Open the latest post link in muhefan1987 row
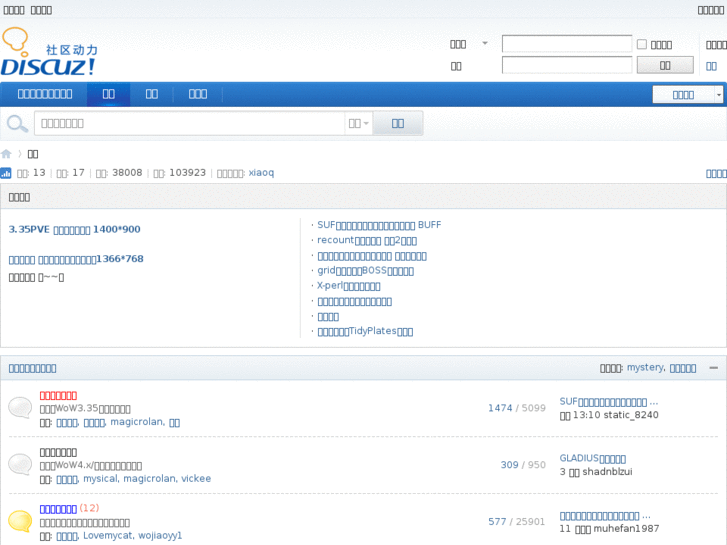The width and height of the screenshot is (727, 545). click(605, 516)
